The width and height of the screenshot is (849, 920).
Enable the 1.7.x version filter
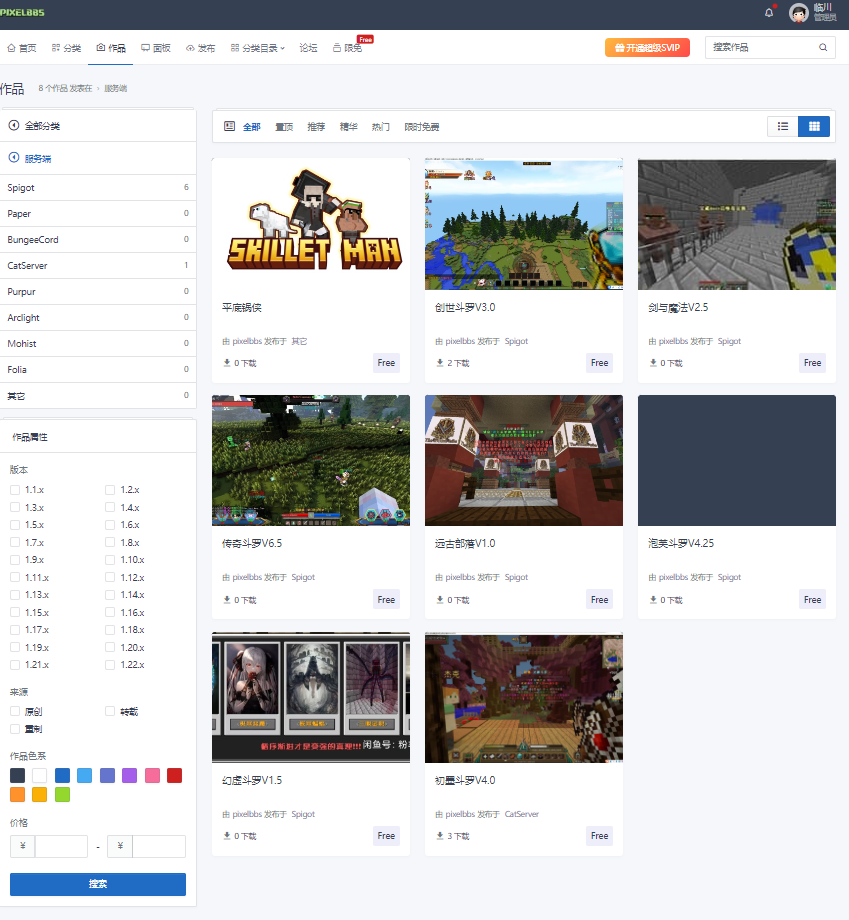tap(15, 543)
